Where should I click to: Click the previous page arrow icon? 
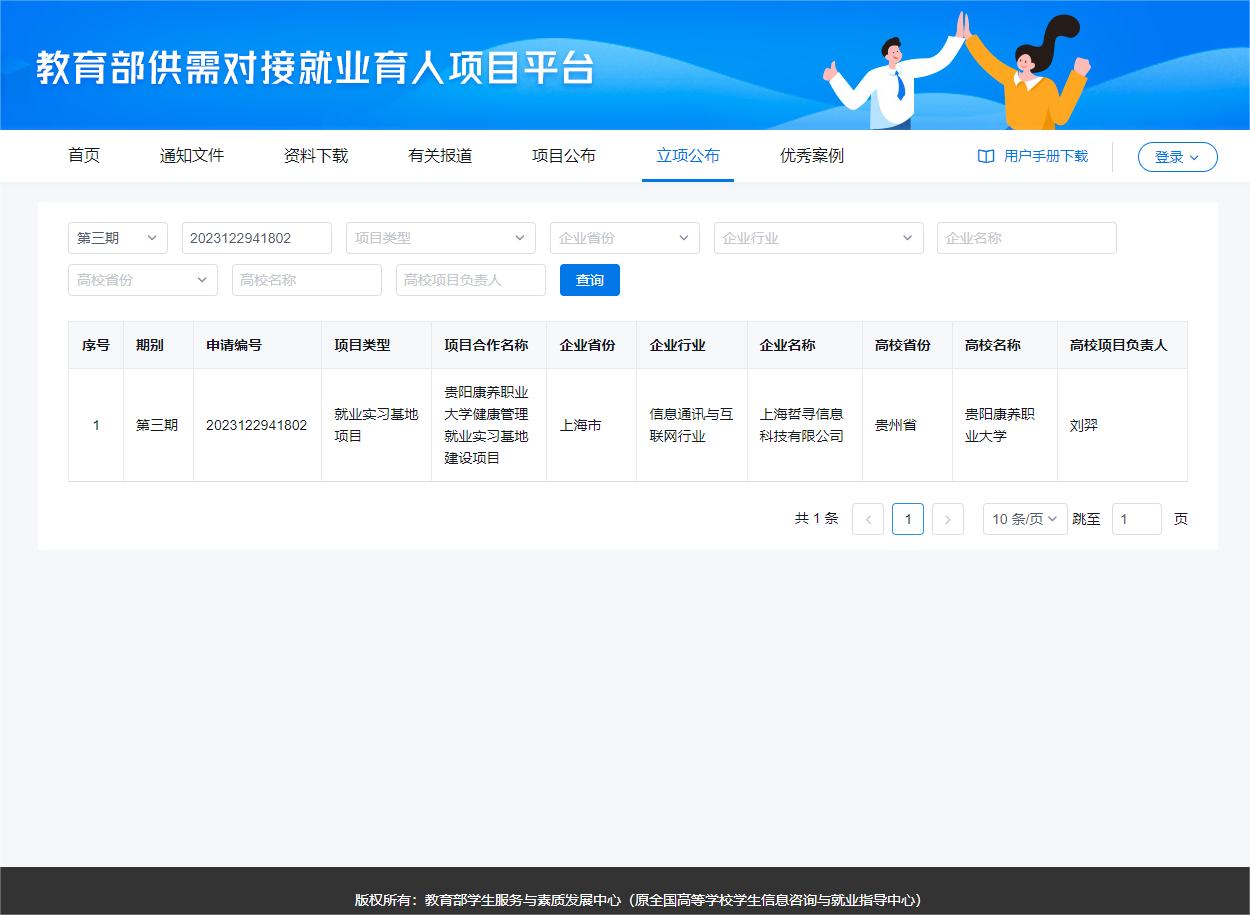coord(867,519)
